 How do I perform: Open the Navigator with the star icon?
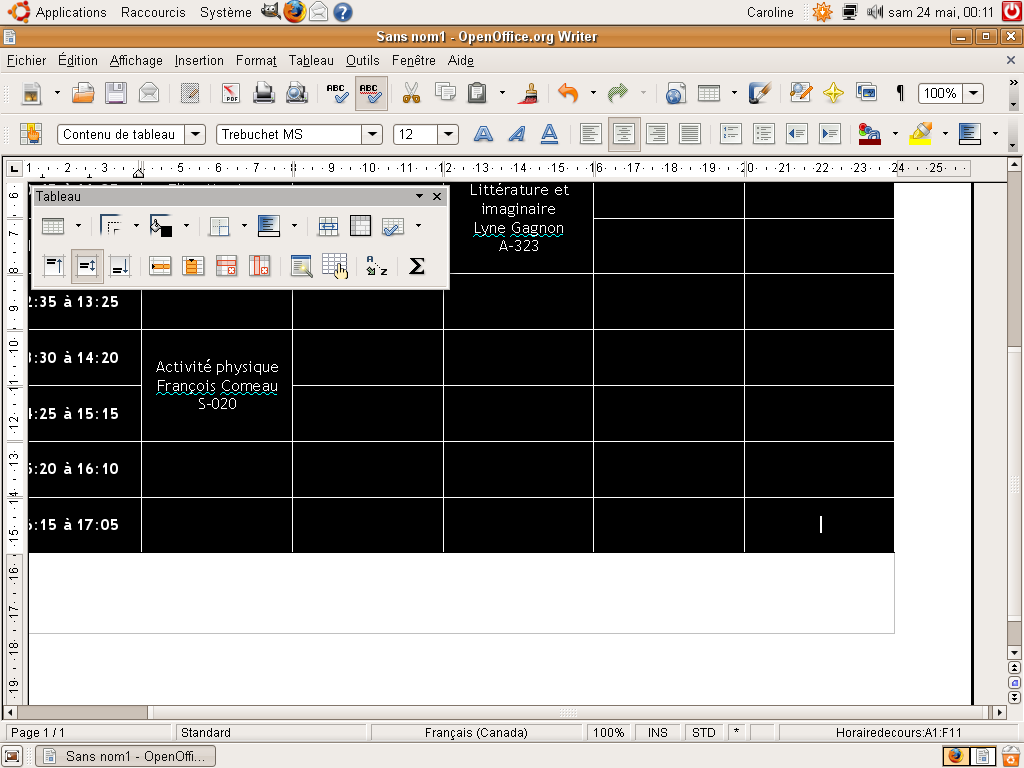point(833,93)
